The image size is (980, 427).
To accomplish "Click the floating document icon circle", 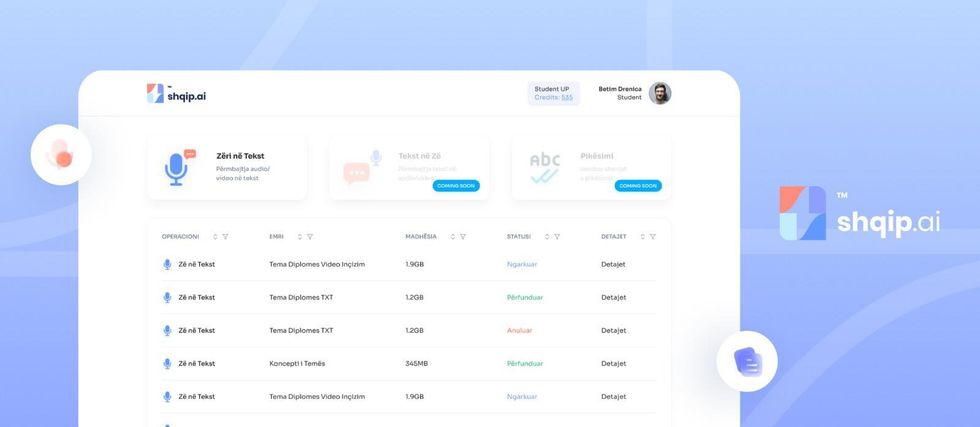I will pyautogui.click(x=747, y=360).
